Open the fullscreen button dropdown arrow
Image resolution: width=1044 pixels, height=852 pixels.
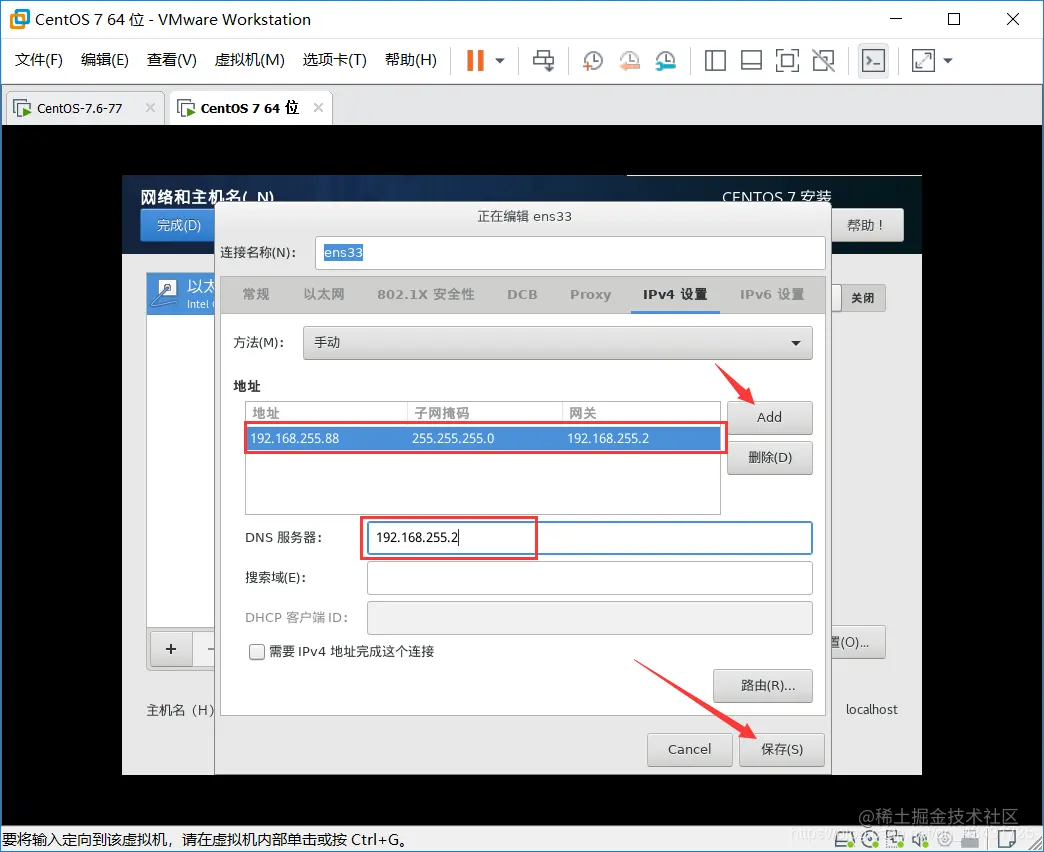947,60
